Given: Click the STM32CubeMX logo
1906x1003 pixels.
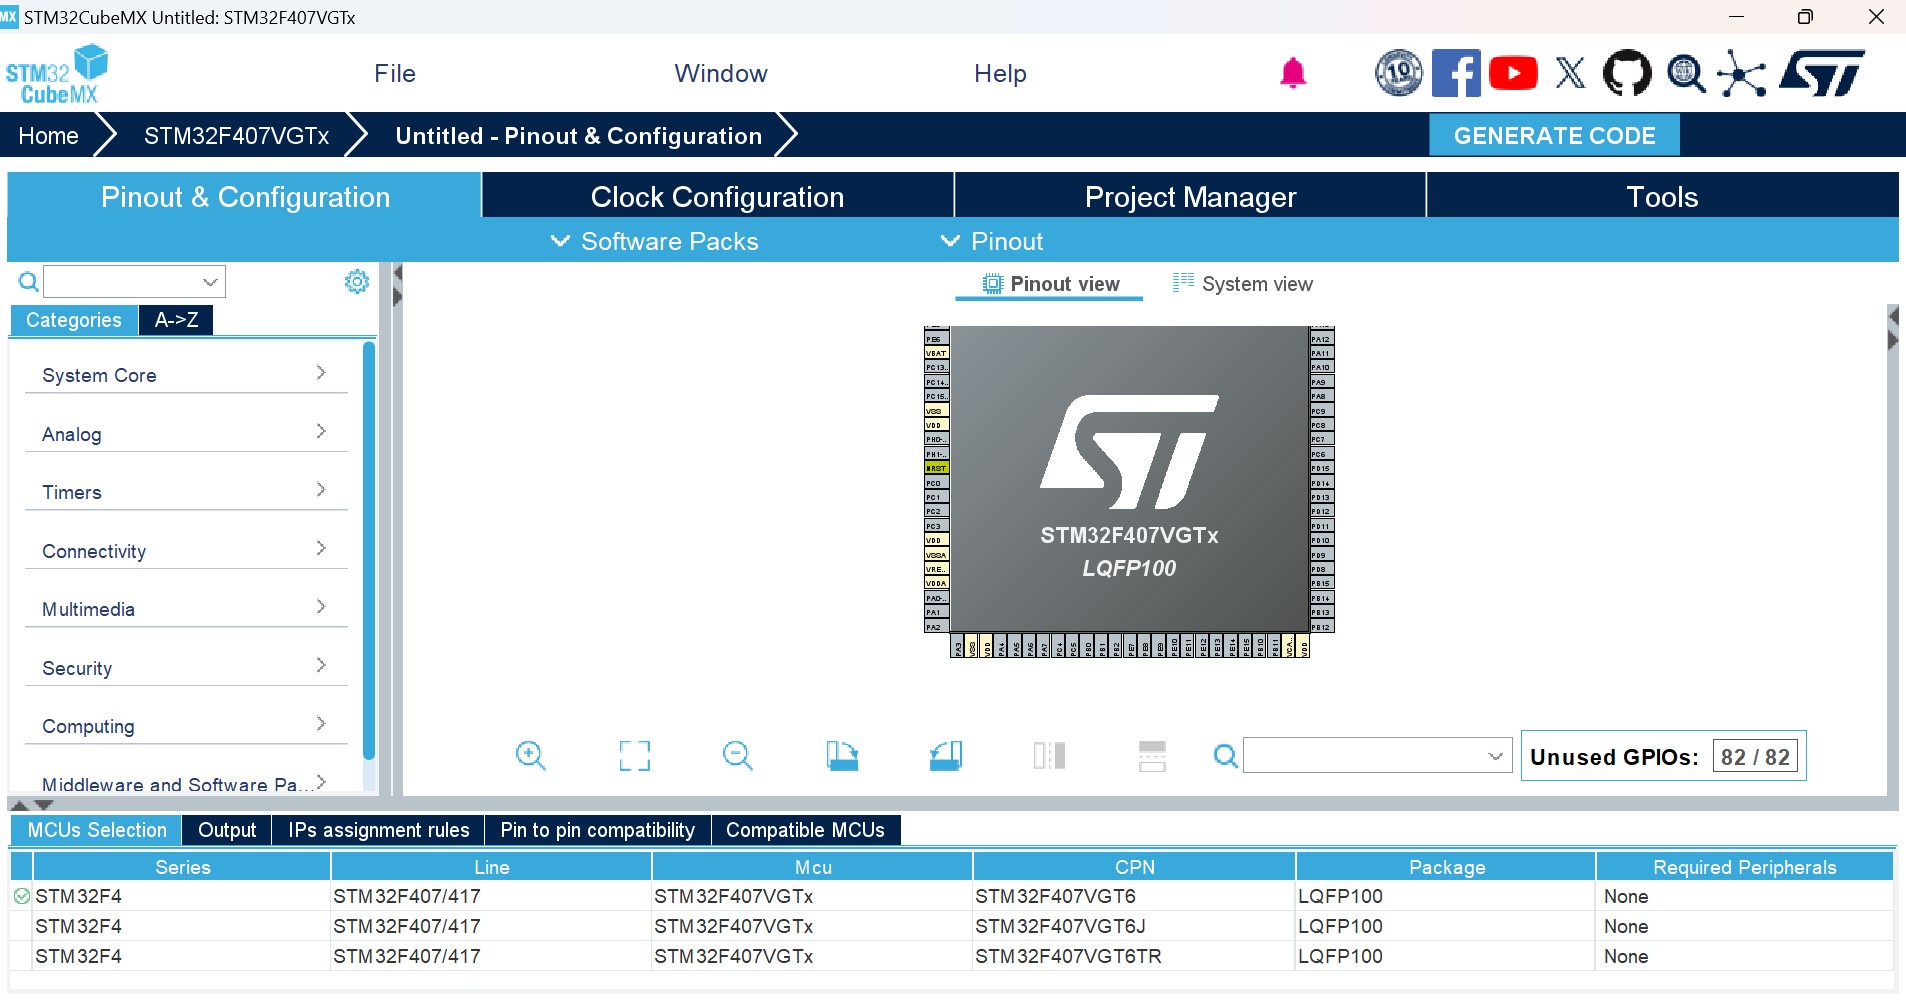Looking at the screenshot, I should (57, 74).
